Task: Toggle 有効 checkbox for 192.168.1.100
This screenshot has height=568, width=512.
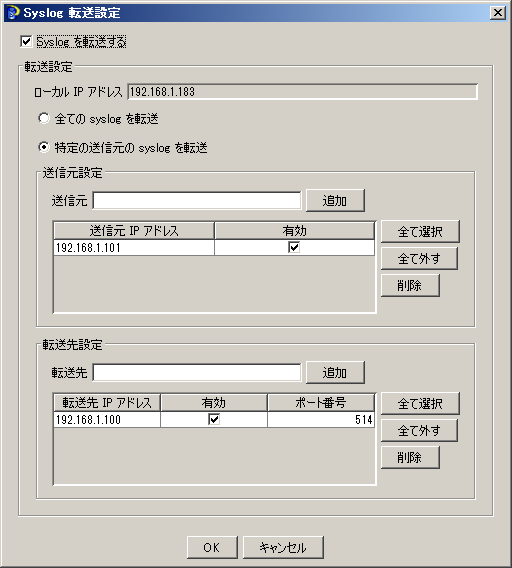Action: pyautogui.click(x=214, y=419)
